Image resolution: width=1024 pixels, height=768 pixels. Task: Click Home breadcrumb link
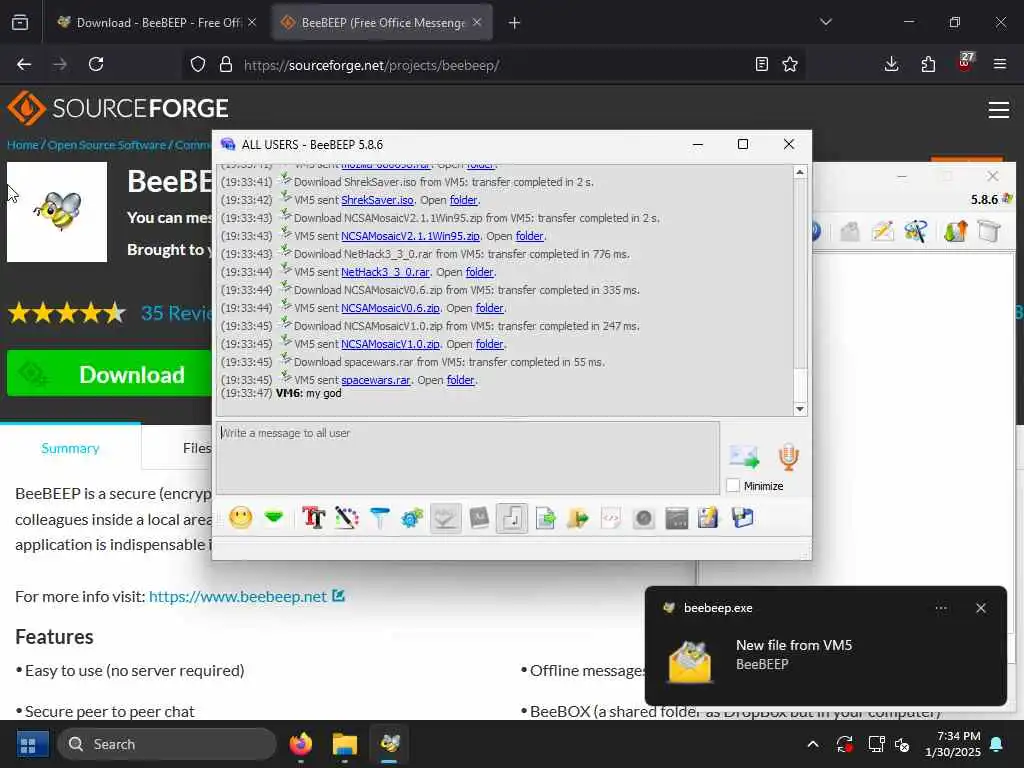click(x=23, y=145)
